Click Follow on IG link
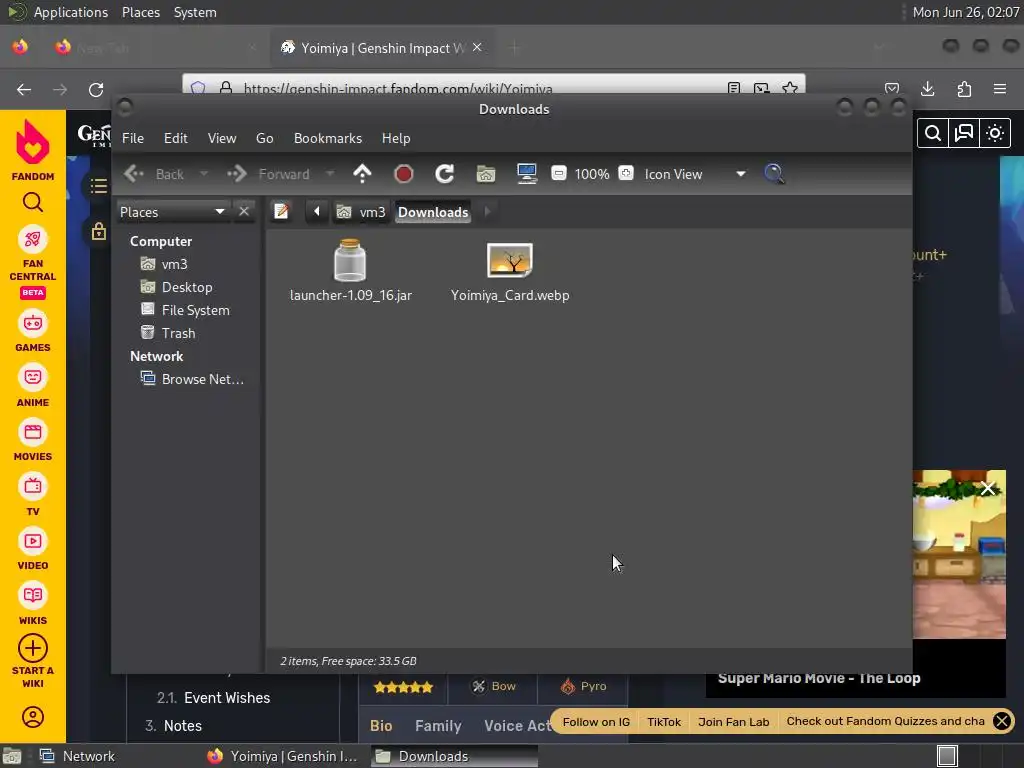The width and height of the screenshot is (1024, 768). coord(596,722)
